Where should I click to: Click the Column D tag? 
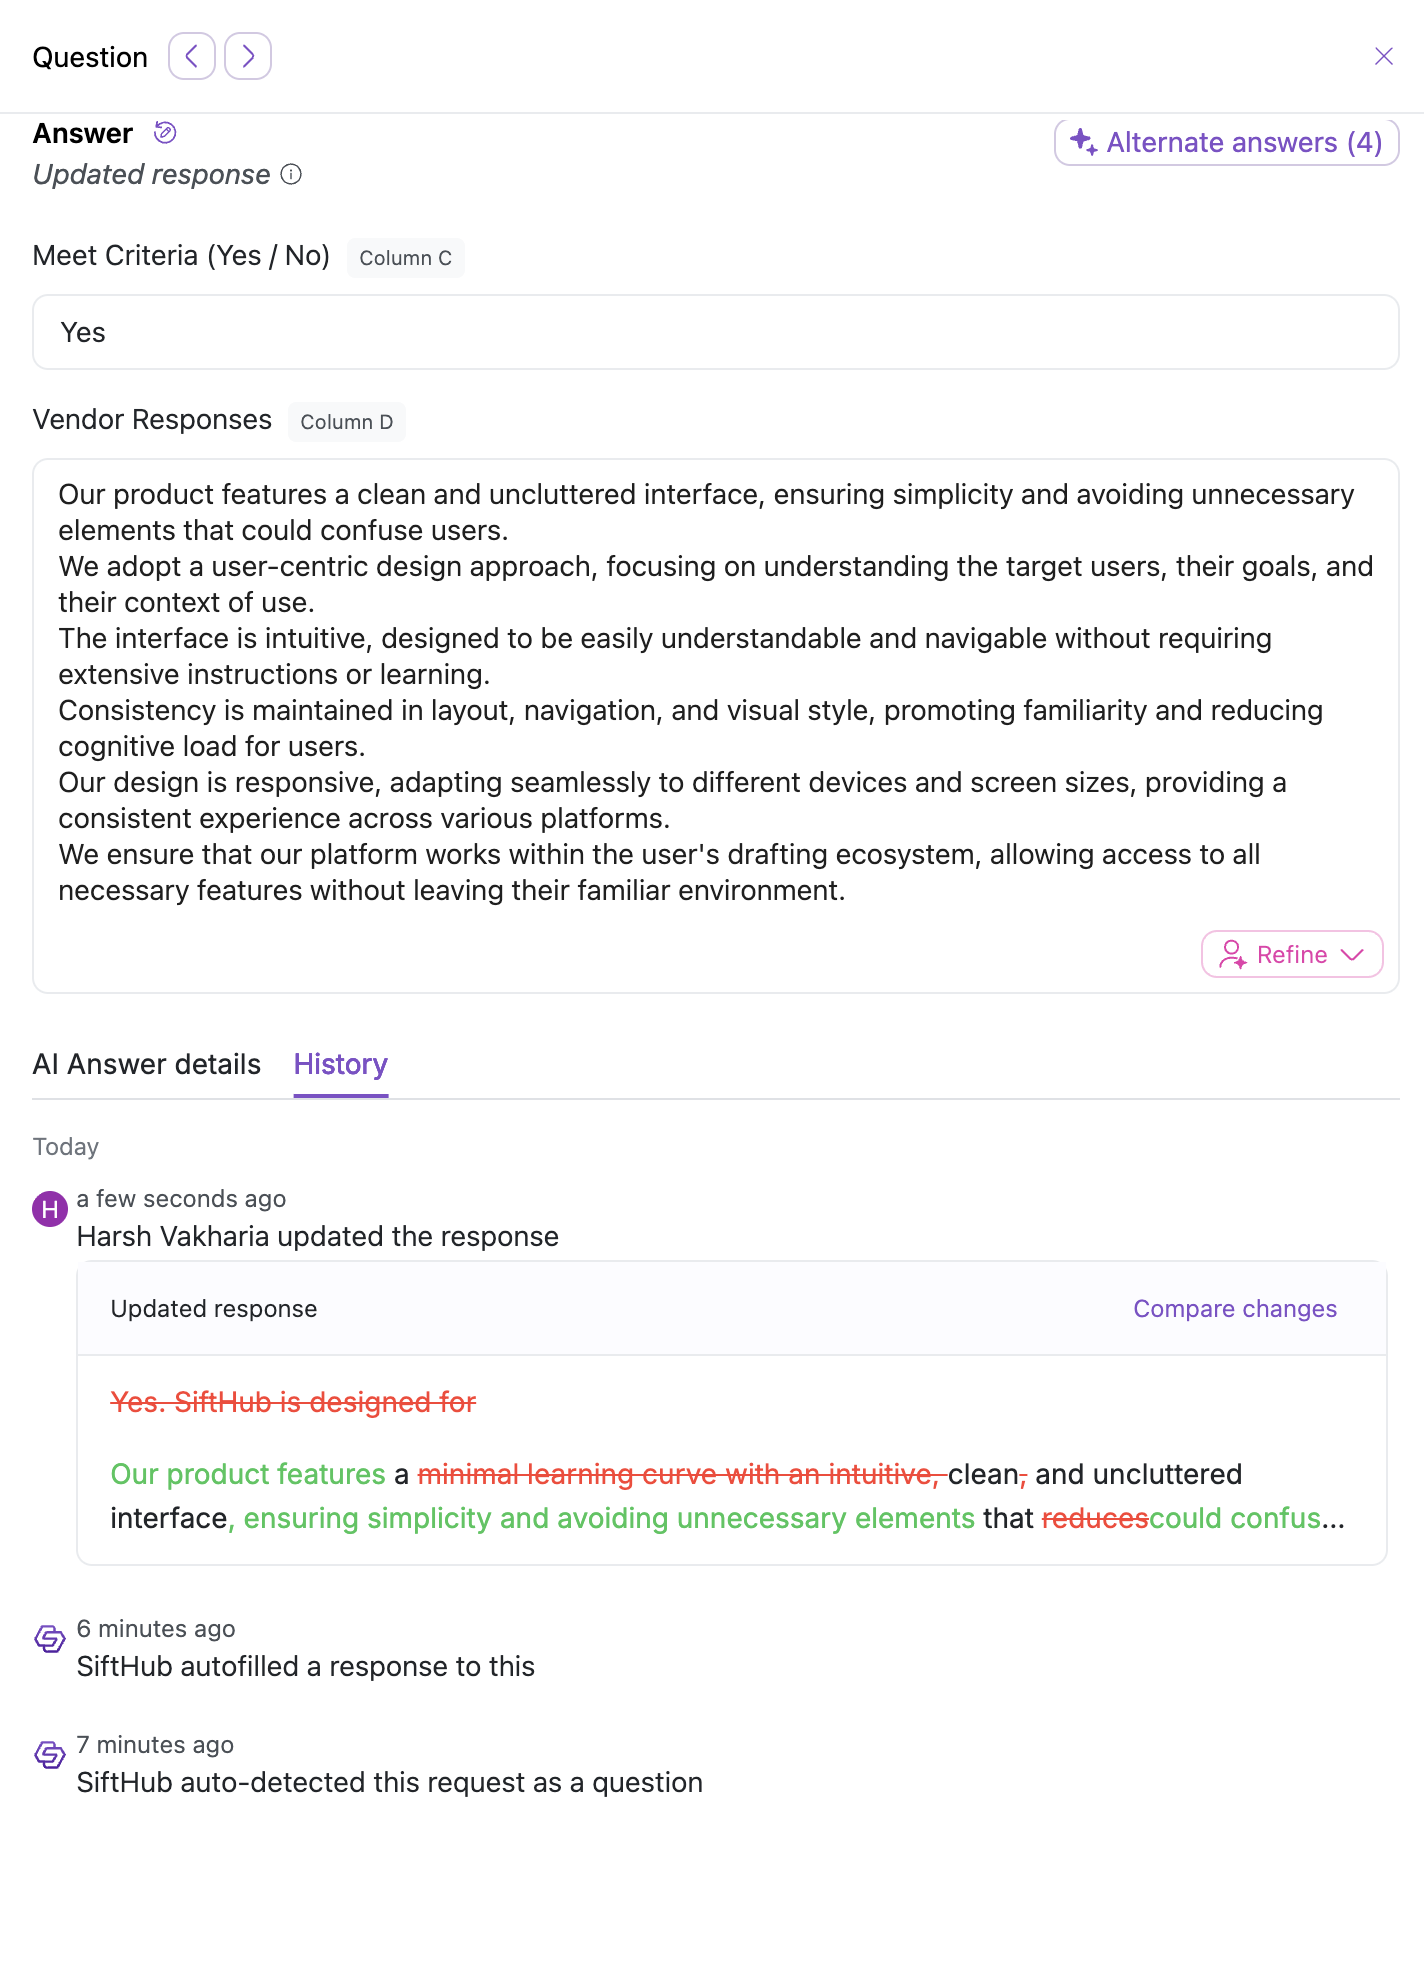click(x=347, y=422)
